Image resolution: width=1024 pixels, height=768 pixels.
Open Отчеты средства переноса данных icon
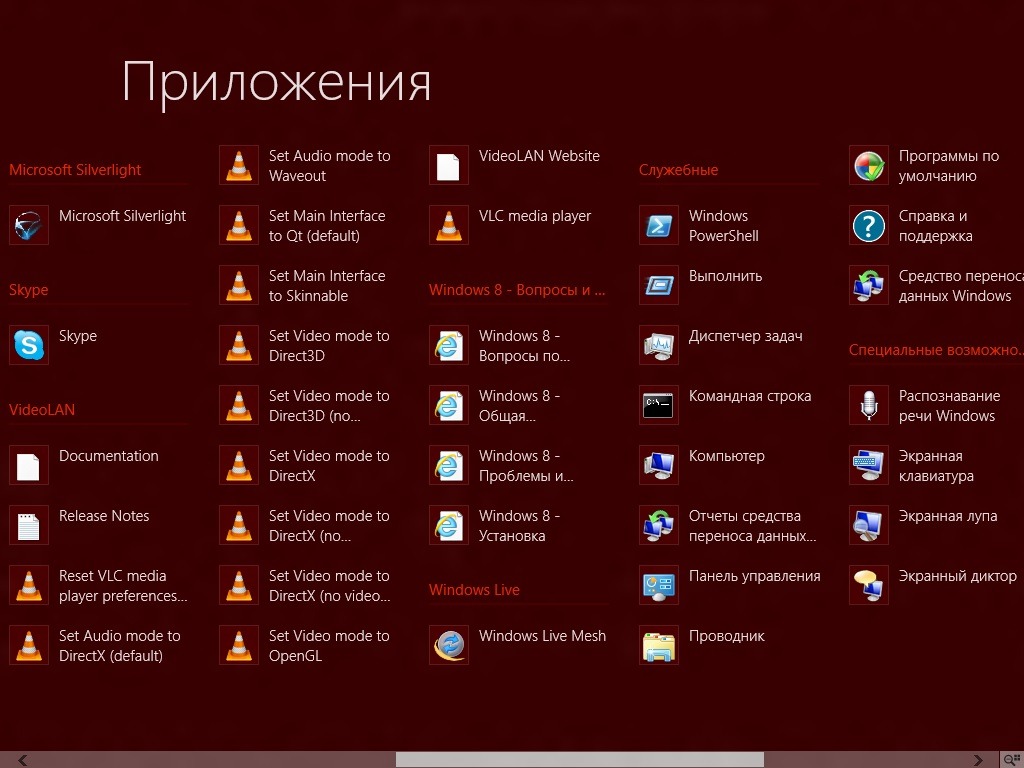click(x=659, y=525)
